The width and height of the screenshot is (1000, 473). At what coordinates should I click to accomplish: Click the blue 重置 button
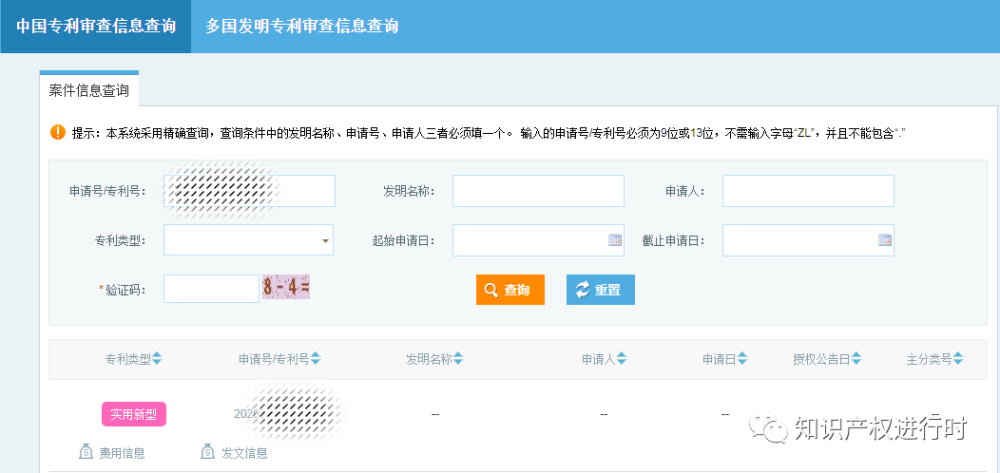(601, 290)
